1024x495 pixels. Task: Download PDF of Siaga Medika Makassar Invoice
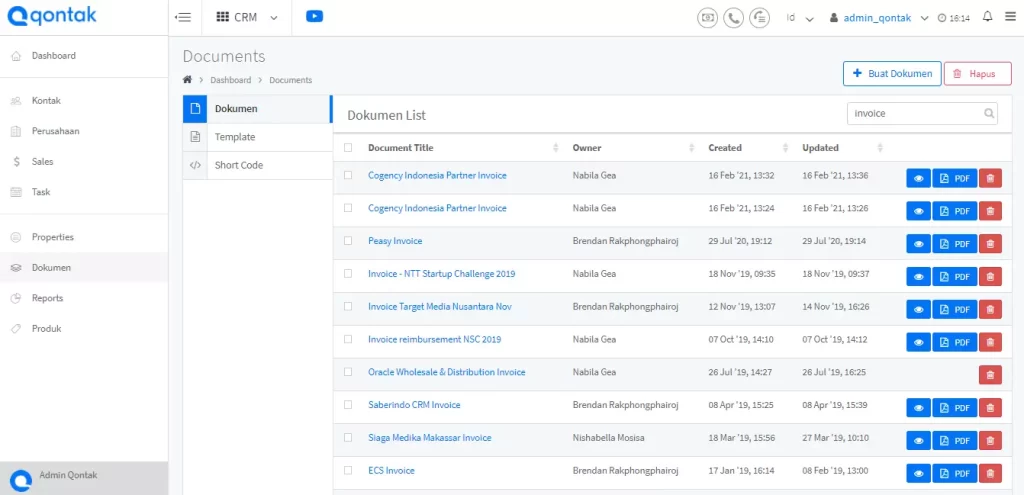pos(955,440)
